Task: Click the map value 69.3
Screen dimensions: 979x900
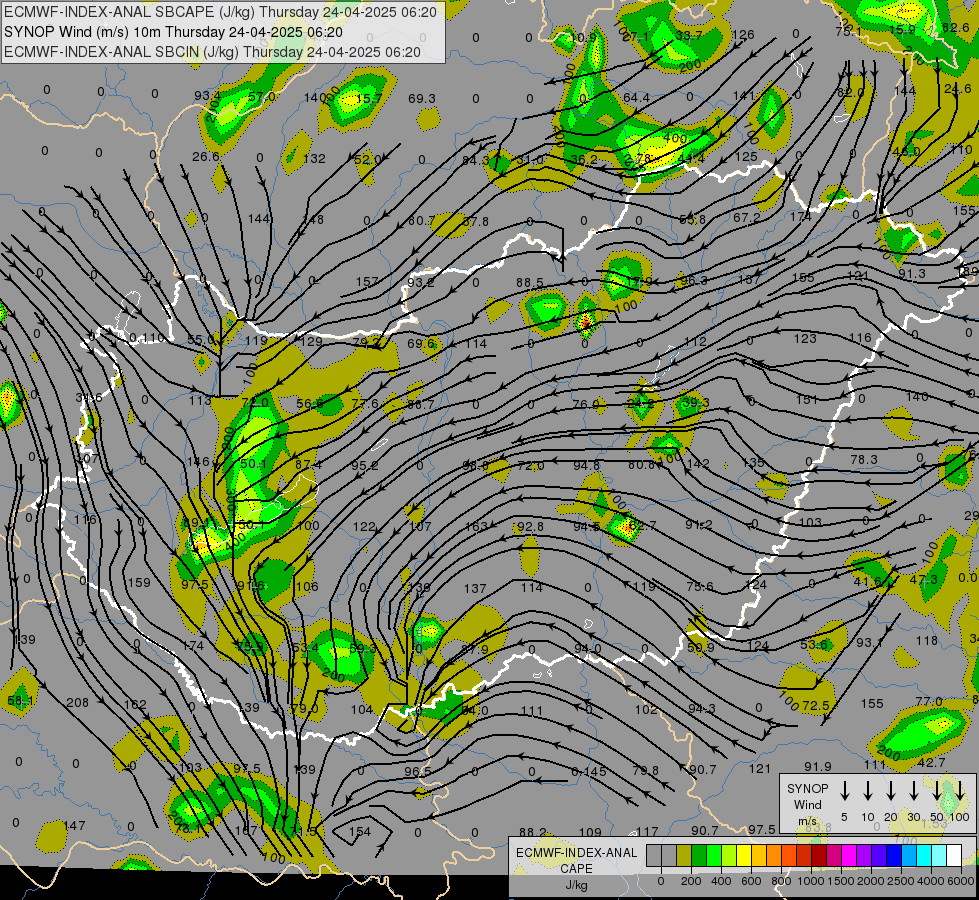Action: coord(422,99)
